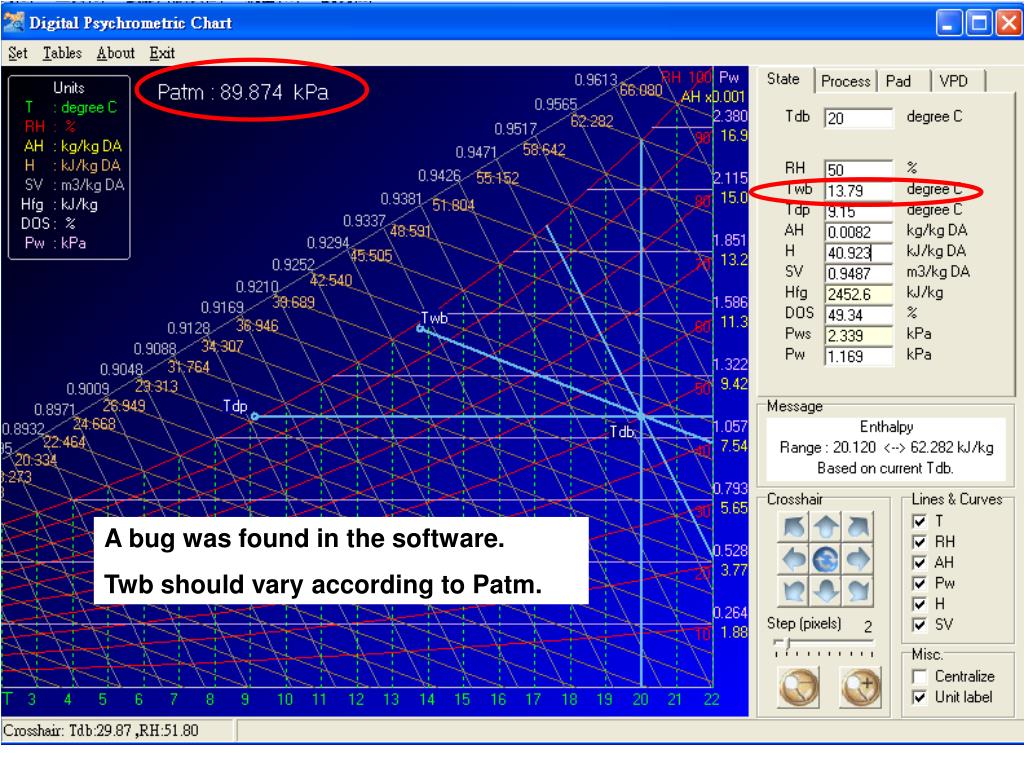The height and width of the screenshot is (768, 1024).
Task: Open the Tables menu
Action: coord(62,53)
